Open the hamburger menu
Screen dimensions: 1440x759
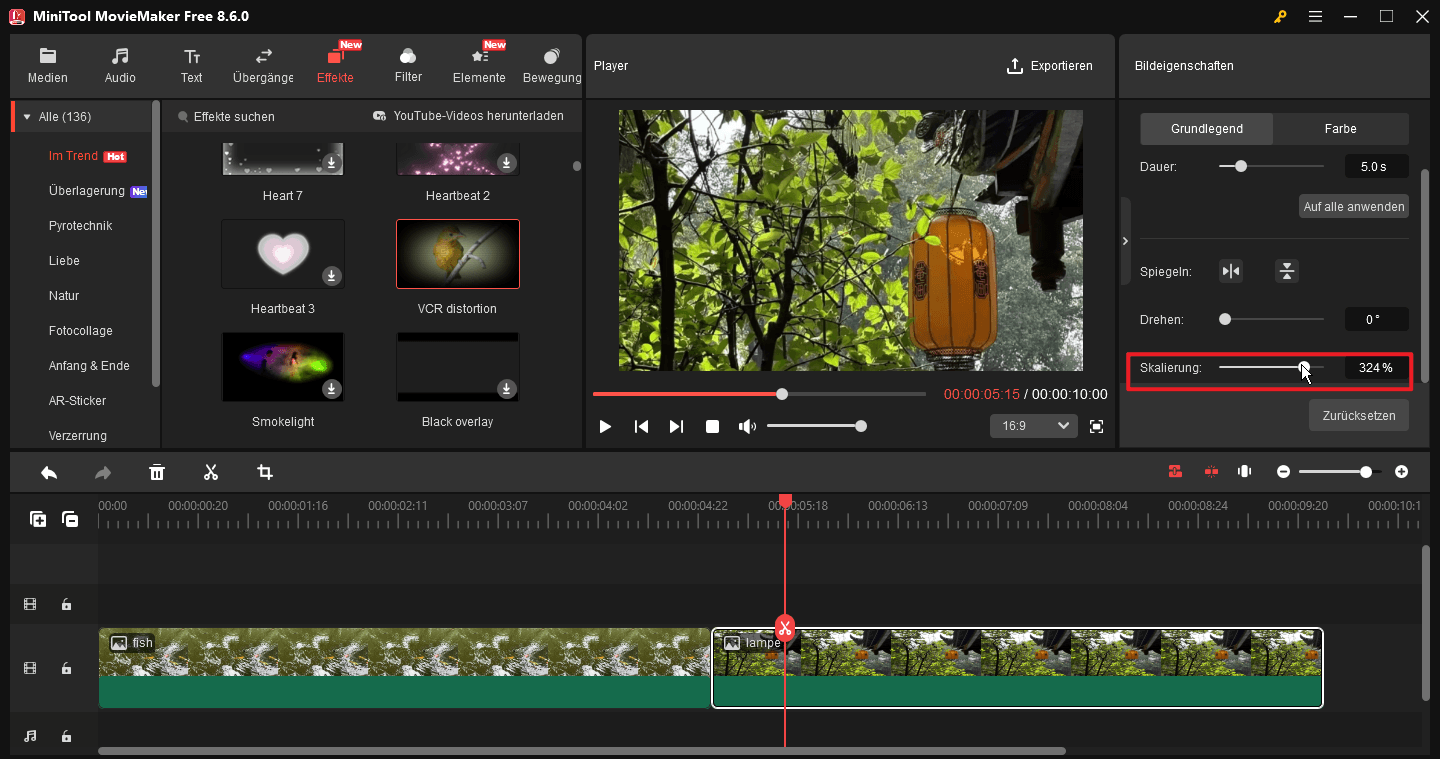click(x=1315, y=16)
